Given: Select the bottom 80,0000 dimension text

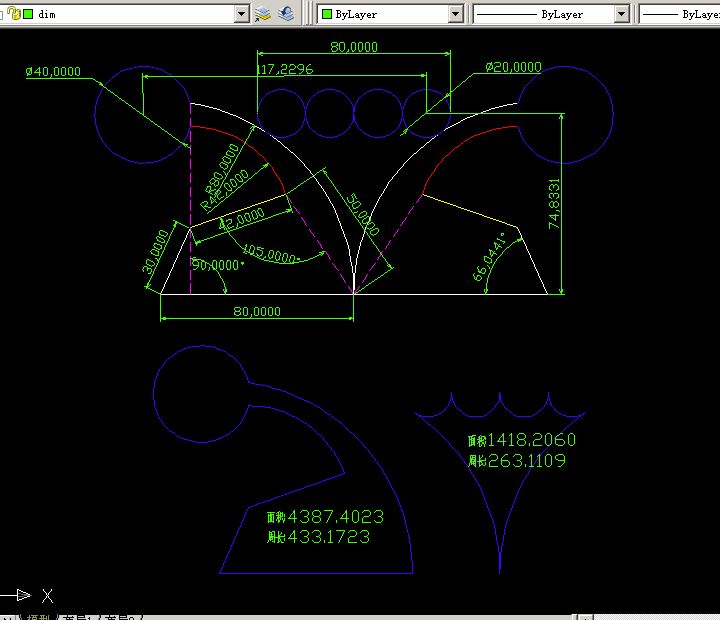Looking at the screenshot, I should pyautogui.click(x=257, y=312).
